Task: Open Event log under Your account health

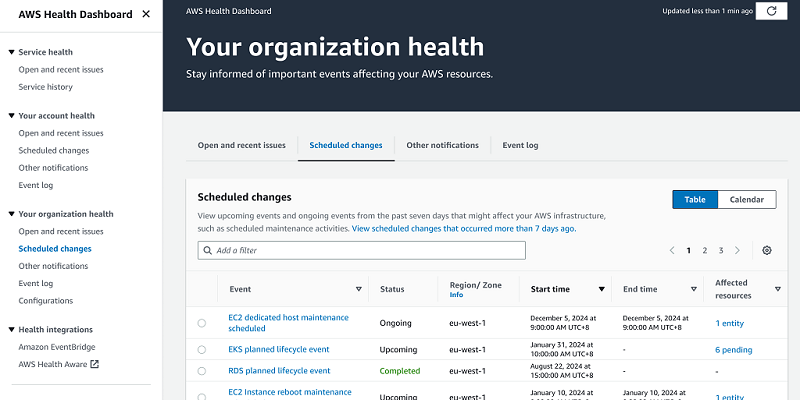Action: (36, 185)
